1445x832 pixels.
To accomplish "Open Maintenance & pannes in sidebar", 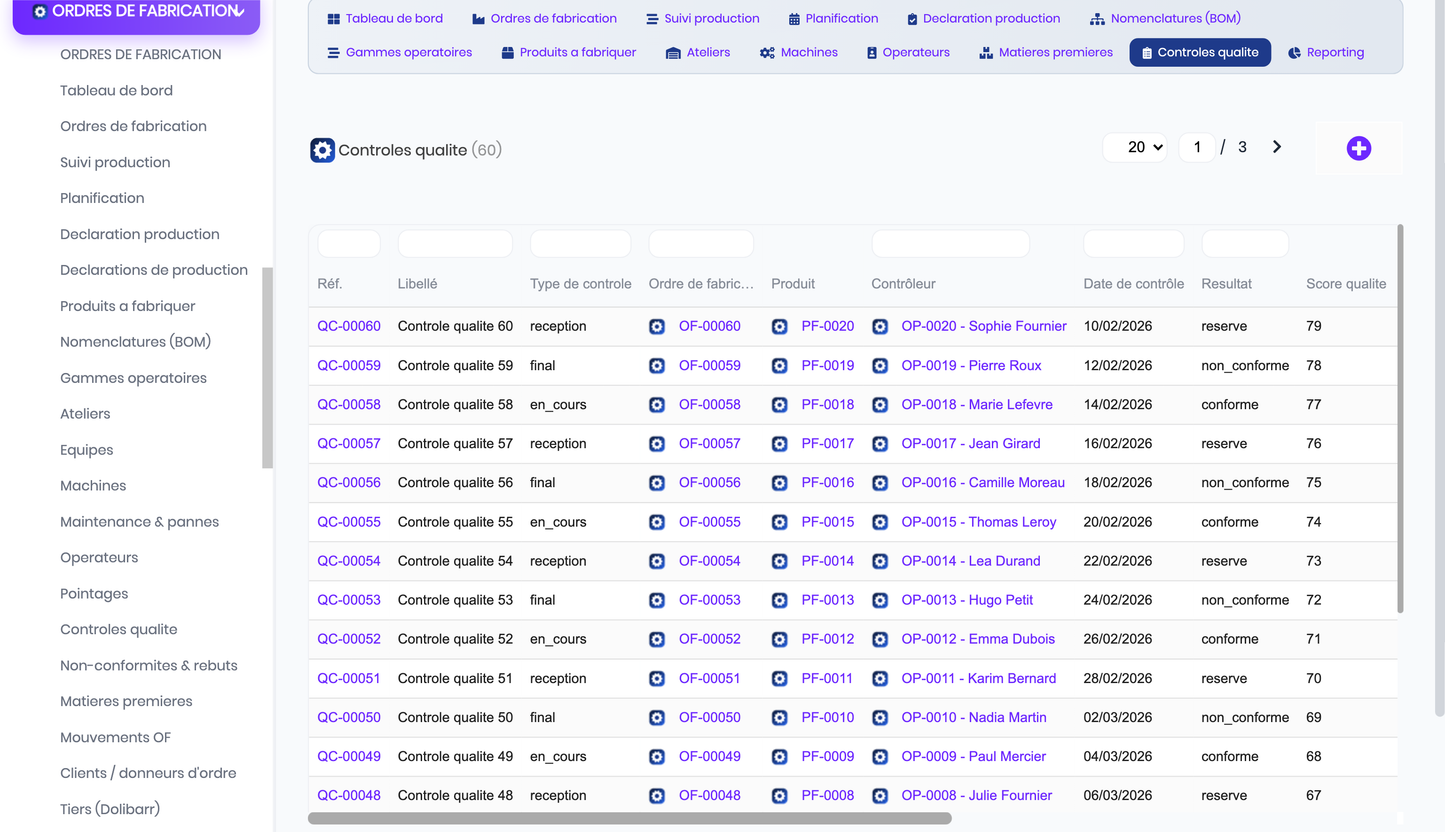I will point(139,522).
